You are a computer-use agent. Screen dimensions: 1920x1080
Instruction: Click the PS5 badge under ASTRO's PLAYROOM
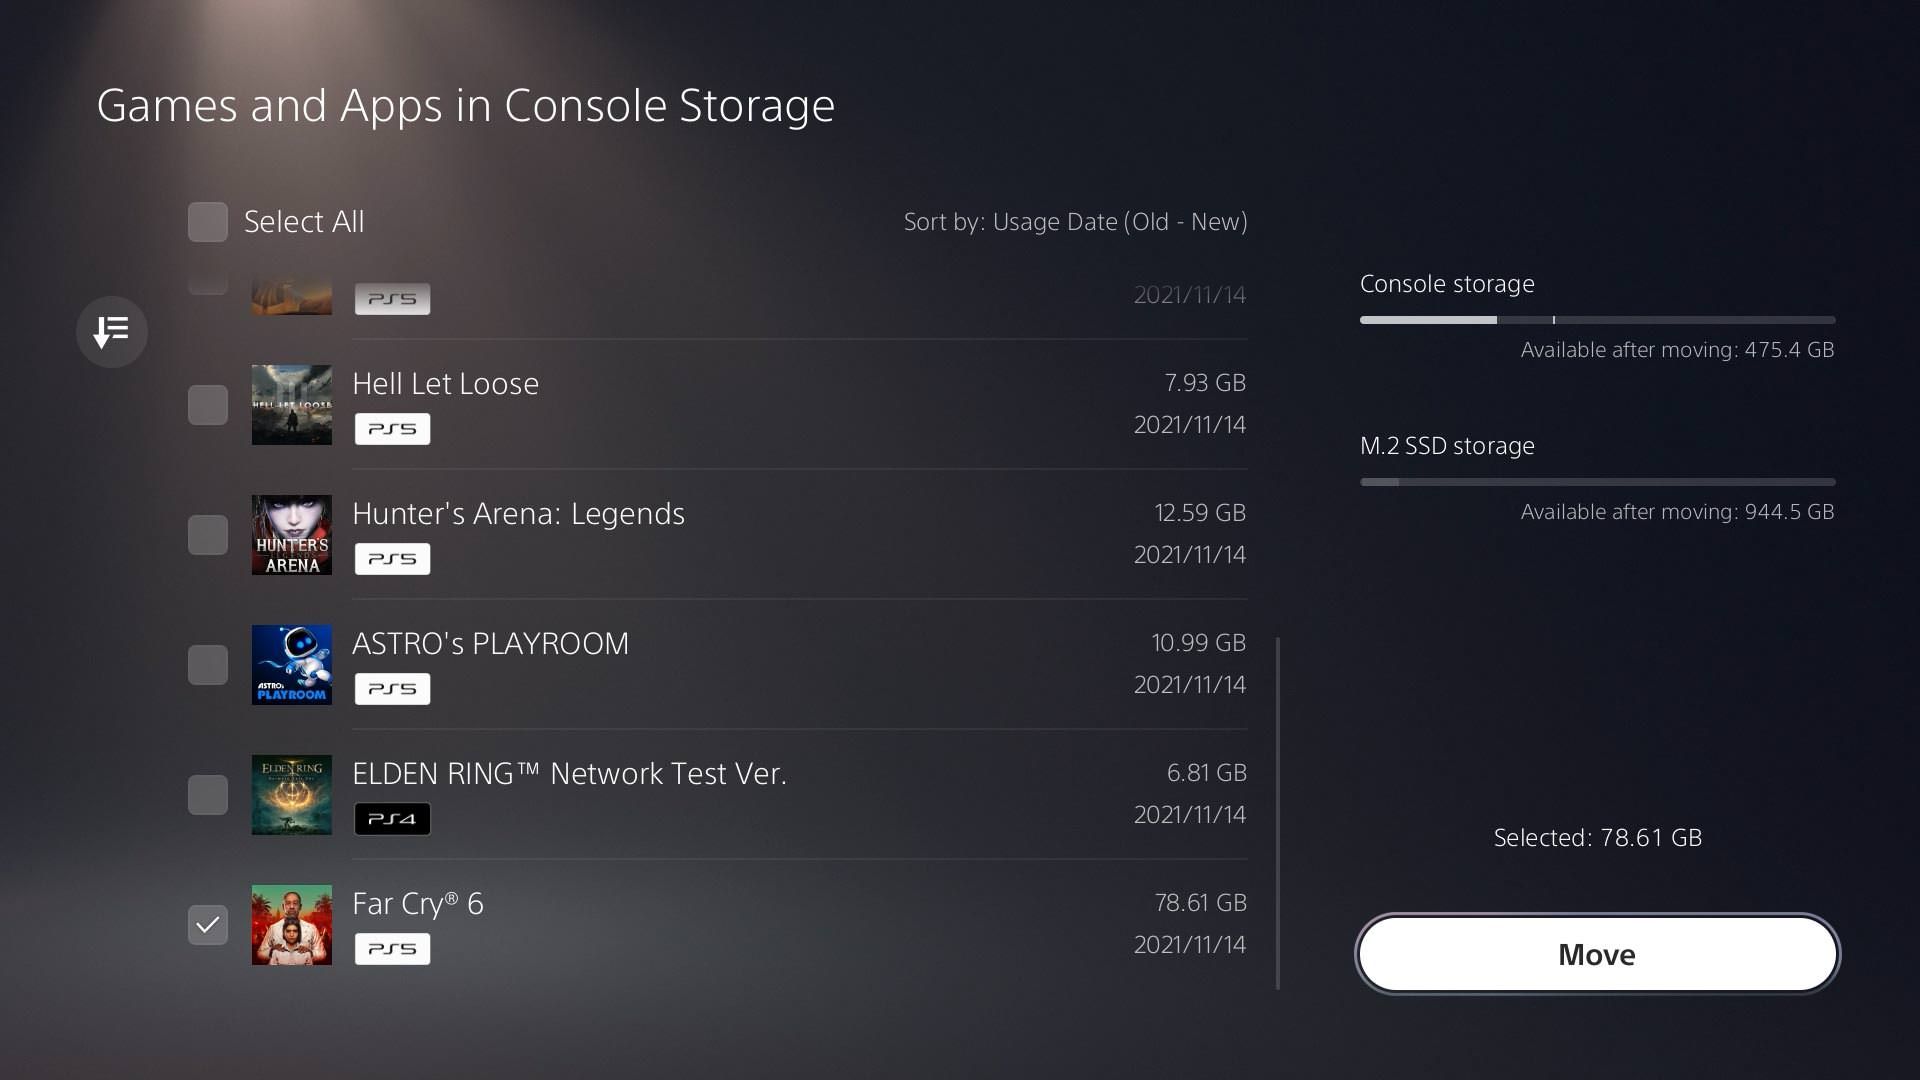coord(392,689)
